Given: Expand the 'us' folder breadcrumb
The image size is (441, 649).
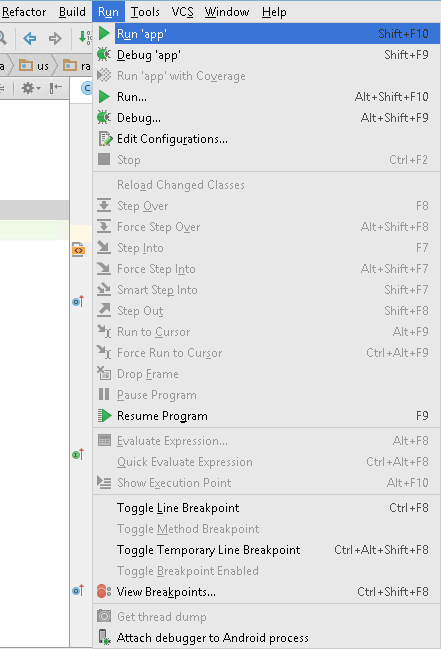Looking at the screenshot, I should (x=34, y=66).
